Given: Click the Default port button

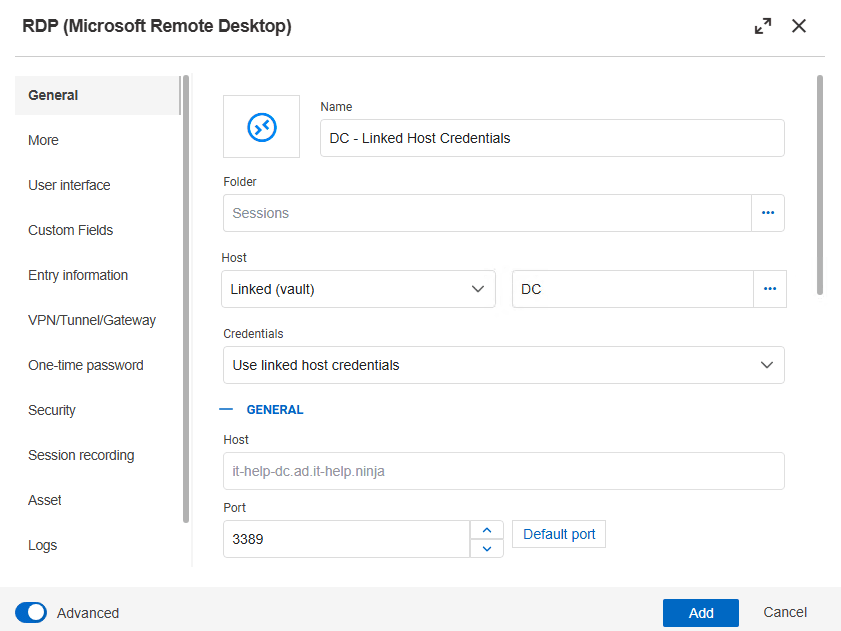Looking at the screenshot, I should tap(559, 534).
